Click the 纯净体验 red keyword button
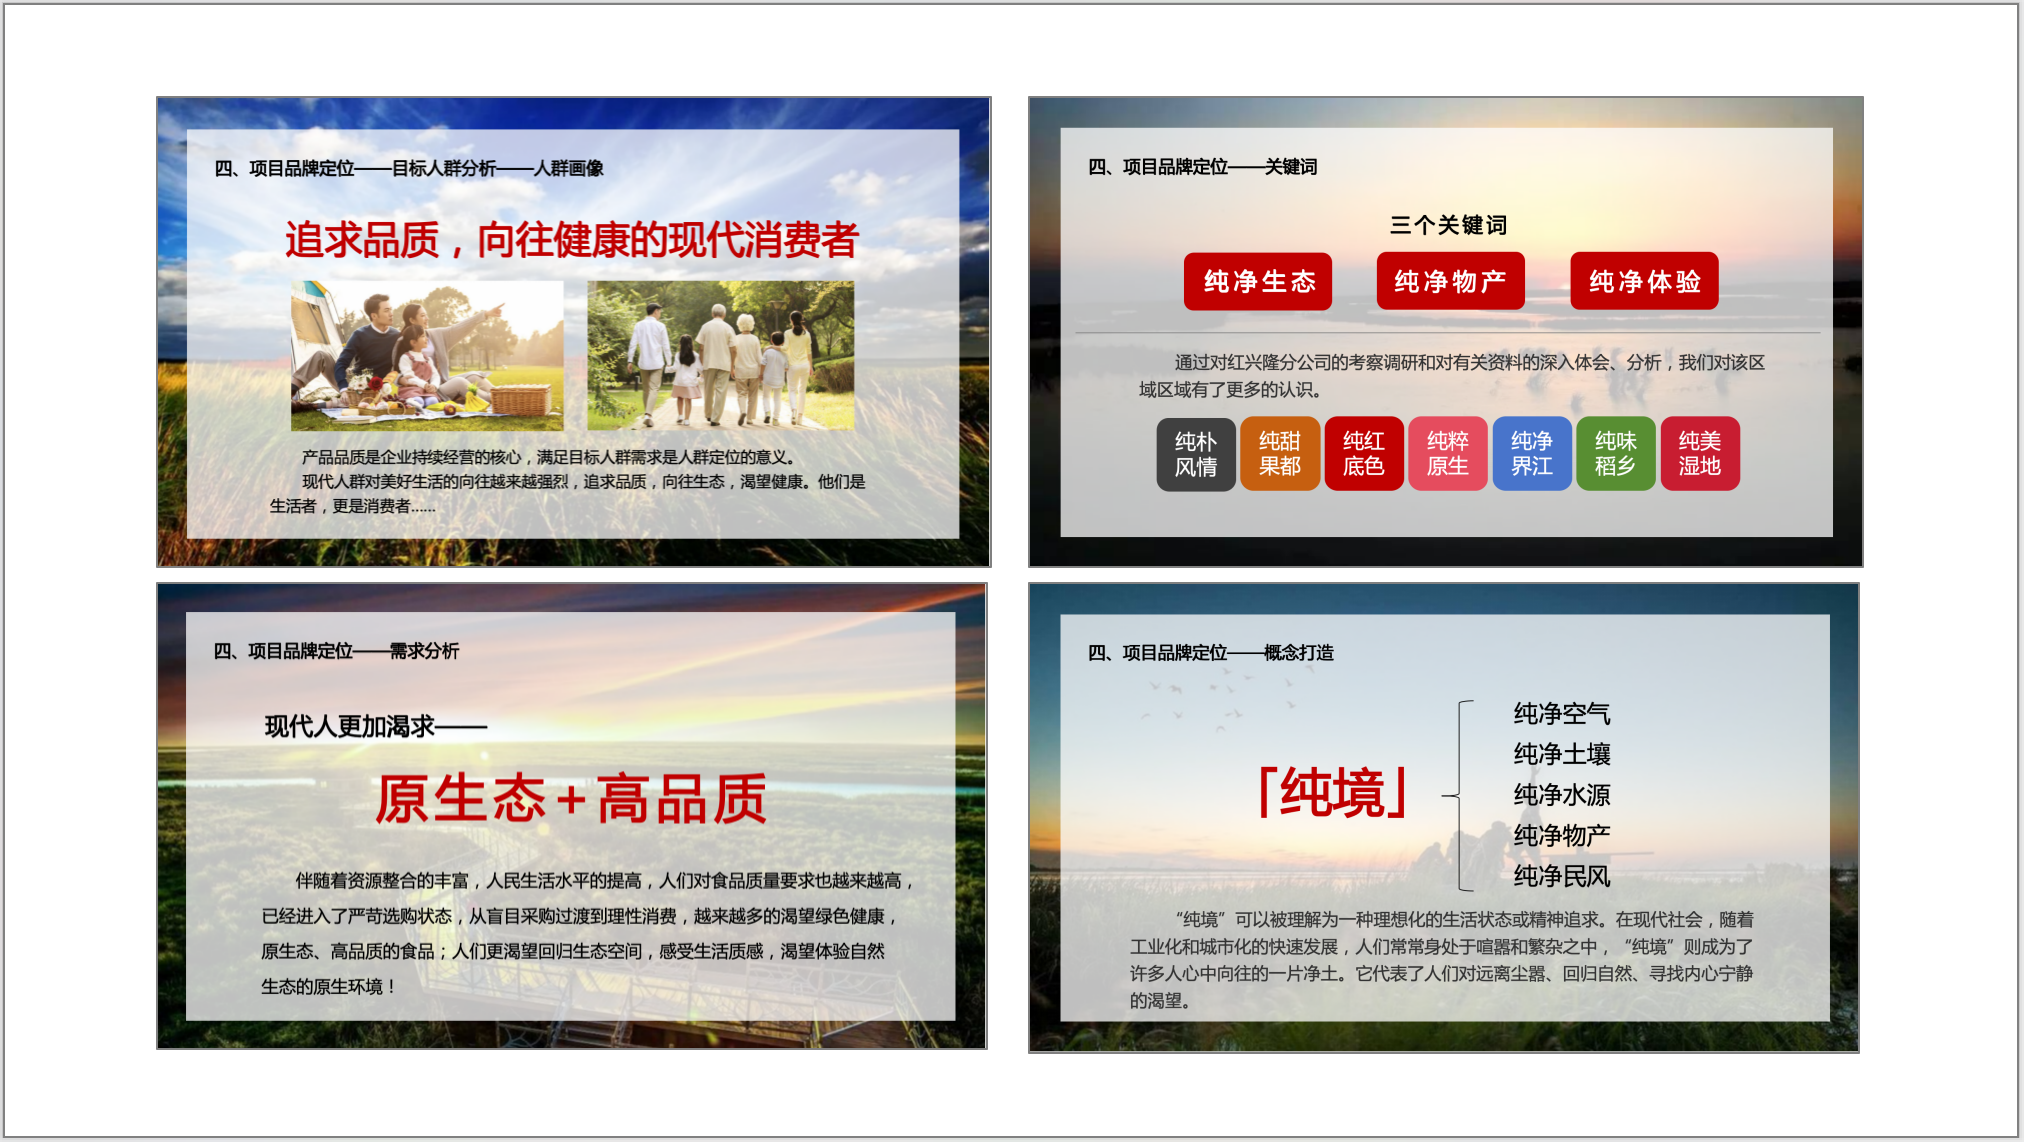2024x1142 pixels. coord(1644,282)
